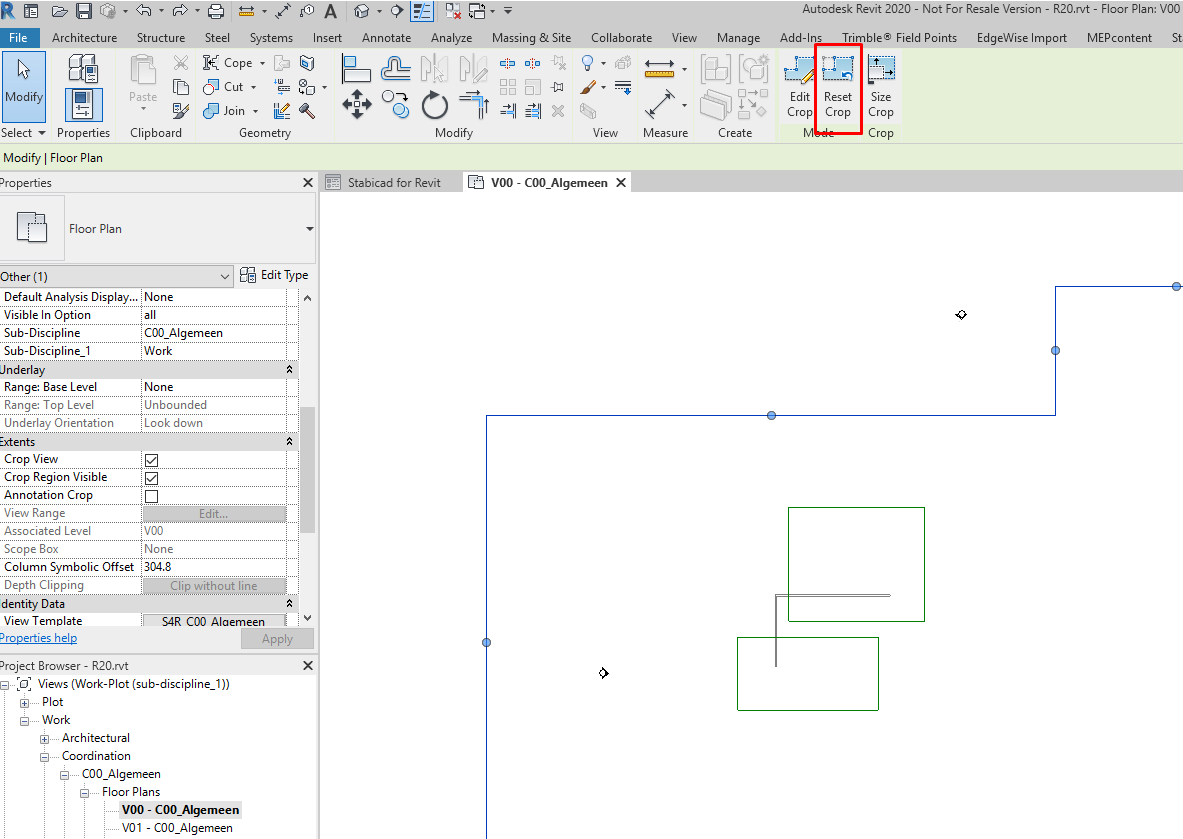Open the Floor Plan type selector dropdown
The height and width of the screenshot is (839, 1183).
tap(309, 229)
